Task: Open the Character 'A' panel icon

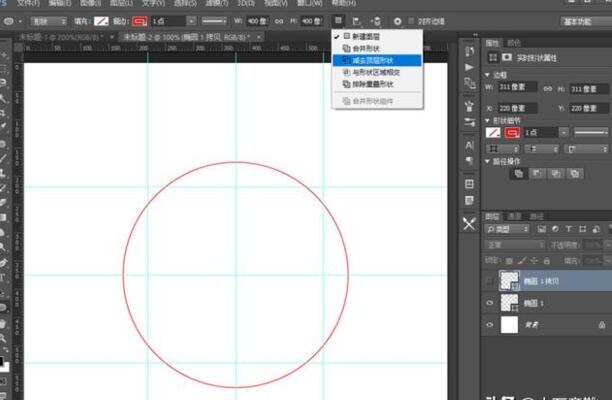Action: click(469, 145)
